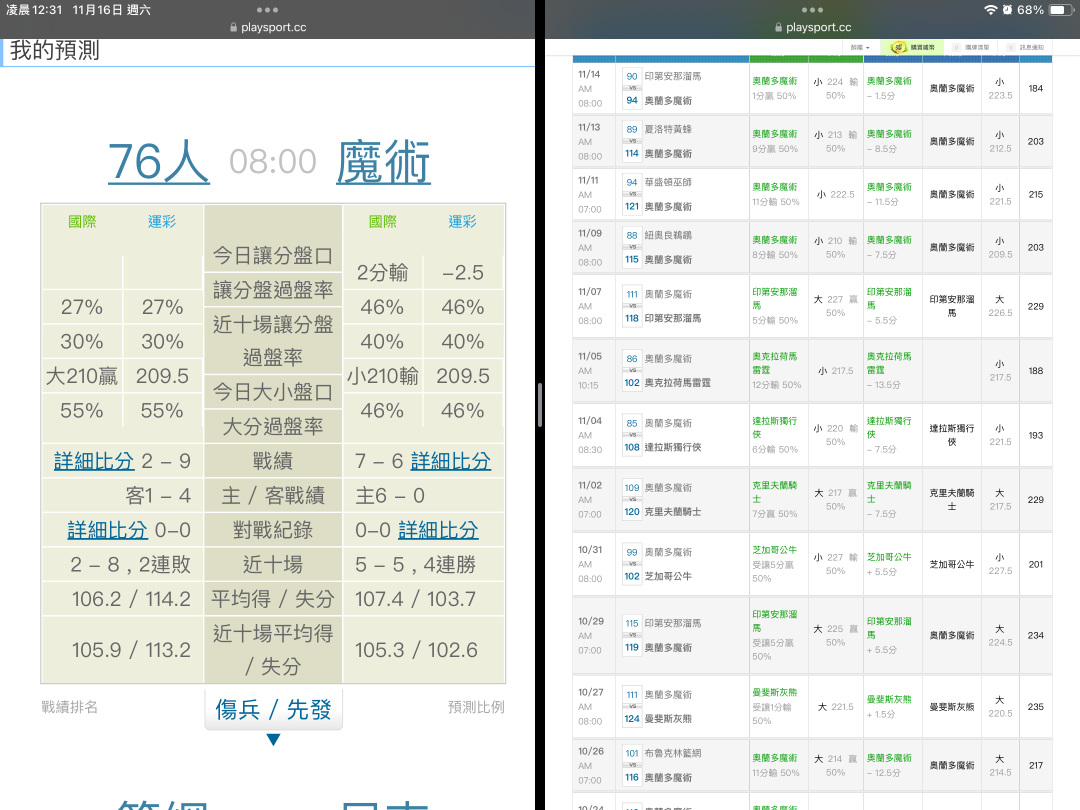
Task: Tap 大 226.5 cell in 11/07 row
Action: click(x=1000, y=307)
